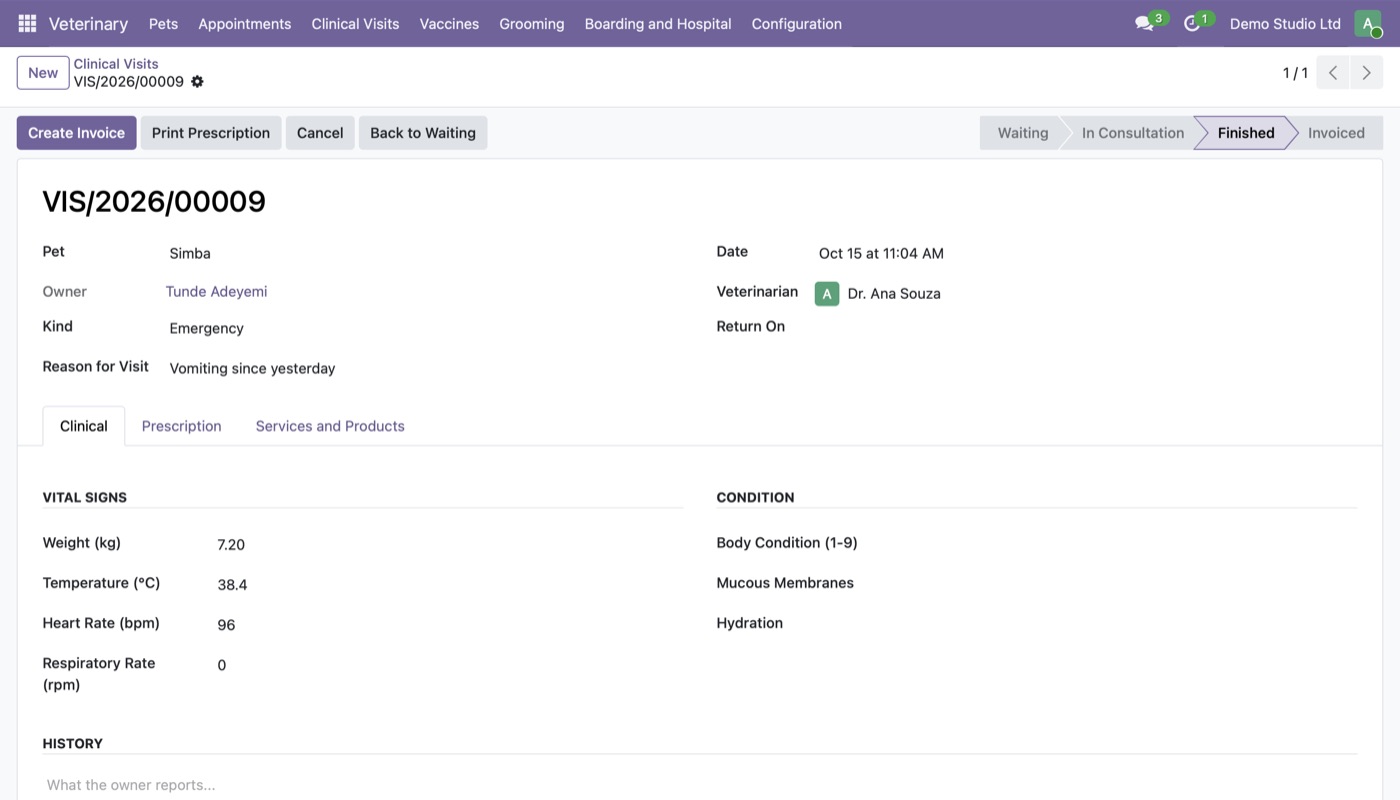This screenshot has height=800, width=1400.
Task: Open owner Tunde Adeyemi link
Action: click(x=216, y=291)
